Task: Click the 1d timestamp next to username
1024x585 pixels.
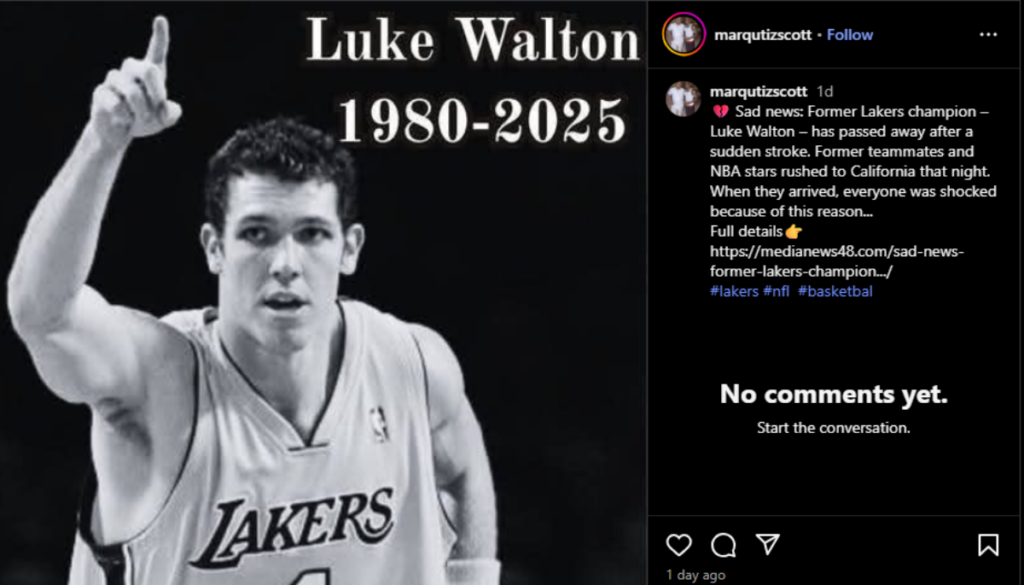Action: pyautogui.click(x=825, y=91)
